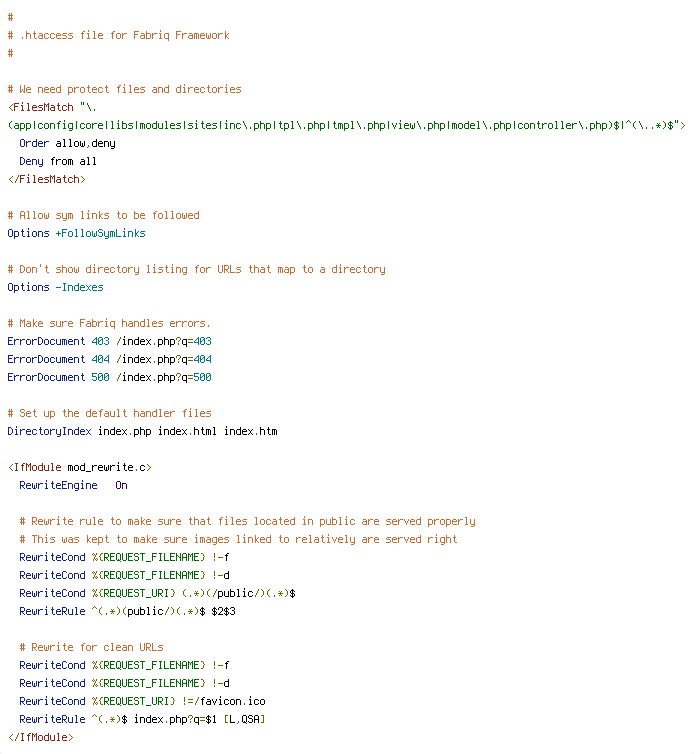Click the closing IfModule tag
This screenshot has width=694, height=754.
(x=41, y=737)
